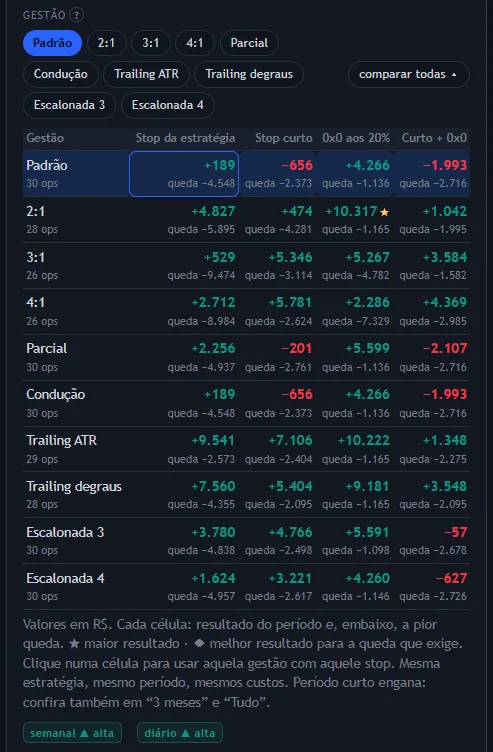Click the semanal alta trend badge
Viewport: 493px width, 752px height.
(72, 733)
